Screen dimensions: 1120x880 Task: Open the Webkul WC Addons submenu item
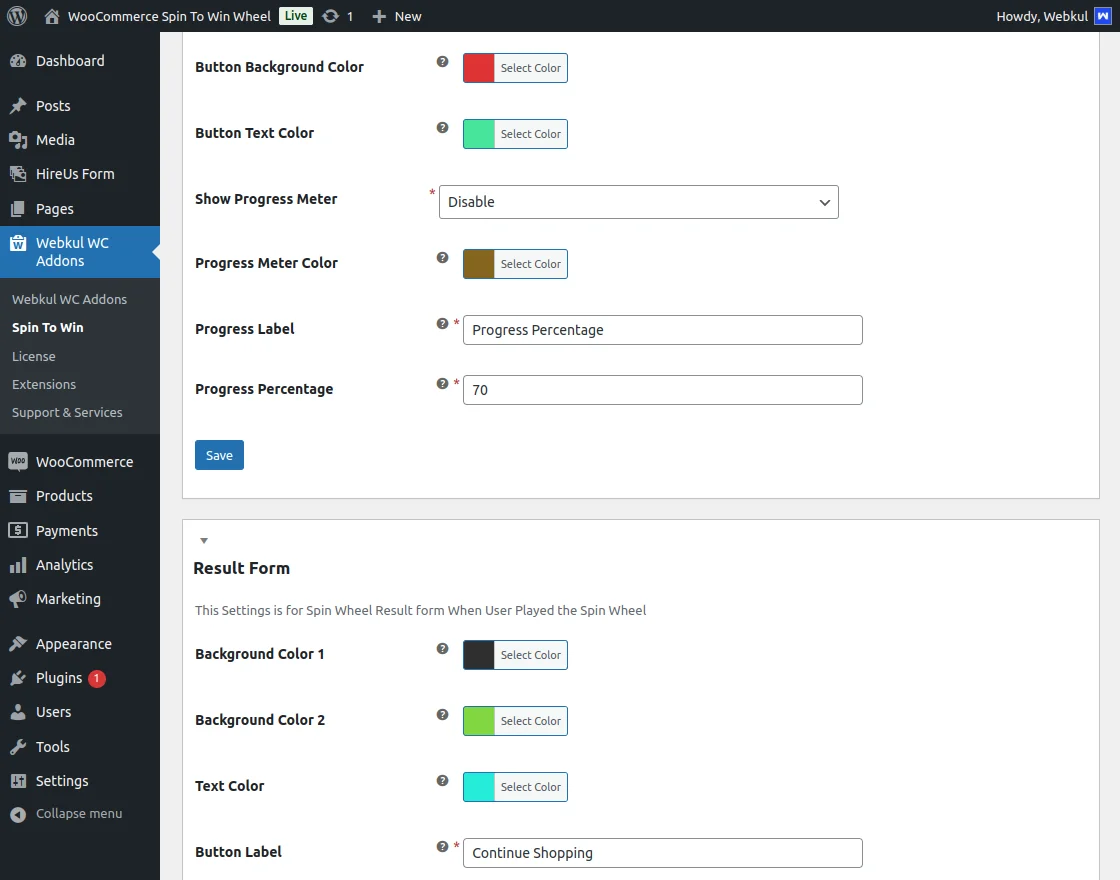69,299
